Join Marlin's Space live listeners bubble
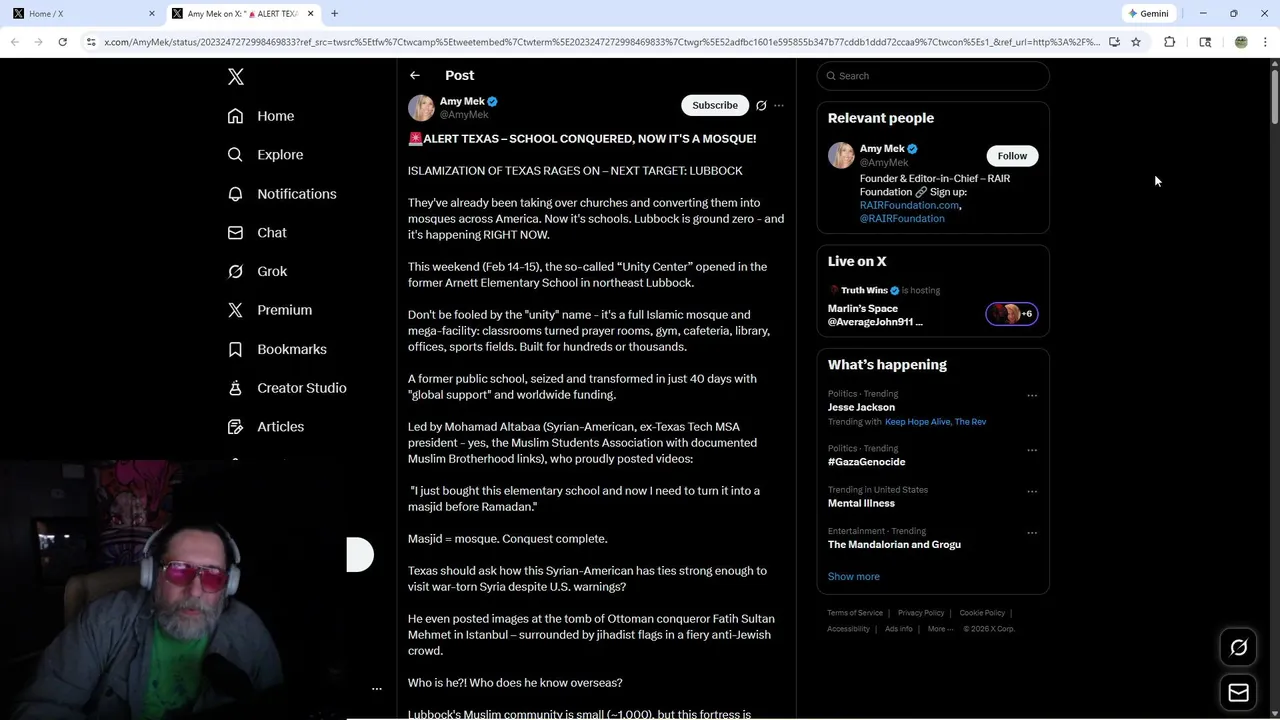The height and width of the screenshot is (720, 1280). coord(1012,314)
